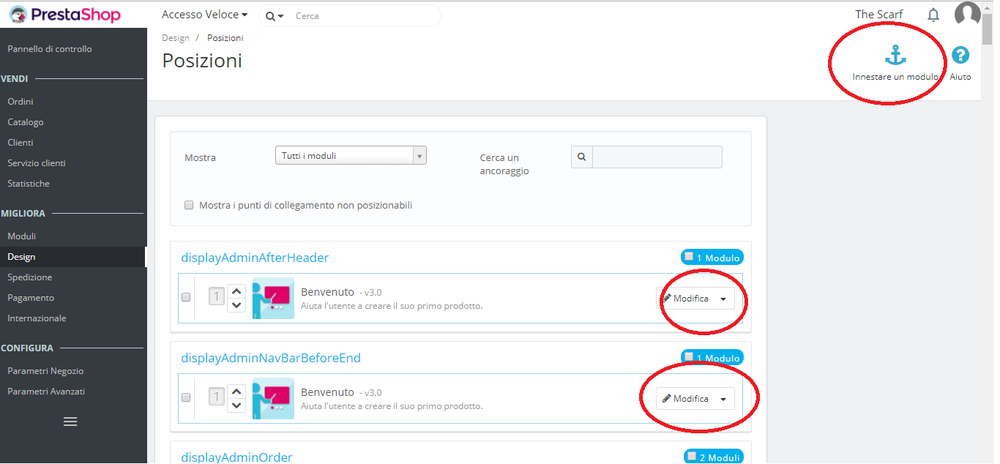Open the user avatar menu
The width and height of the screenshot is (1000, 464).
pyautogui.click(x=967, y=14)
